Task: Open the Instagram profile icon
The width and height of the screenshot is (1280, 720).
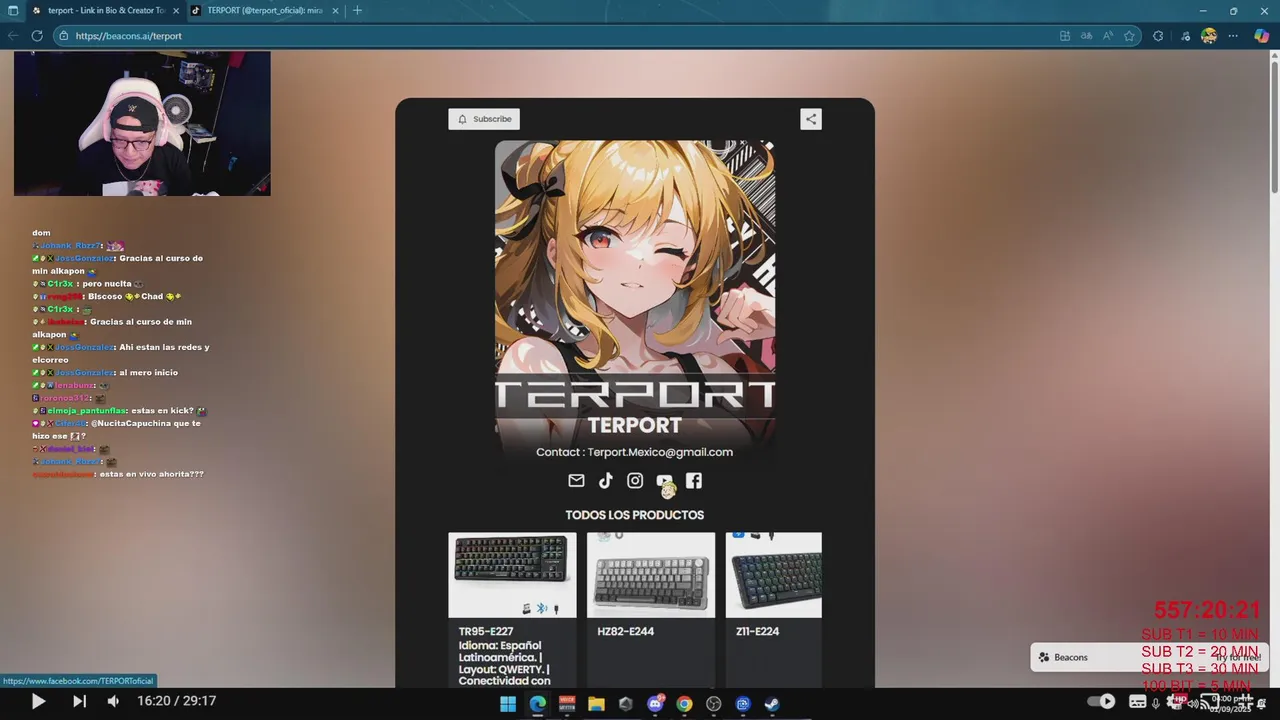Action: [635, 481]
